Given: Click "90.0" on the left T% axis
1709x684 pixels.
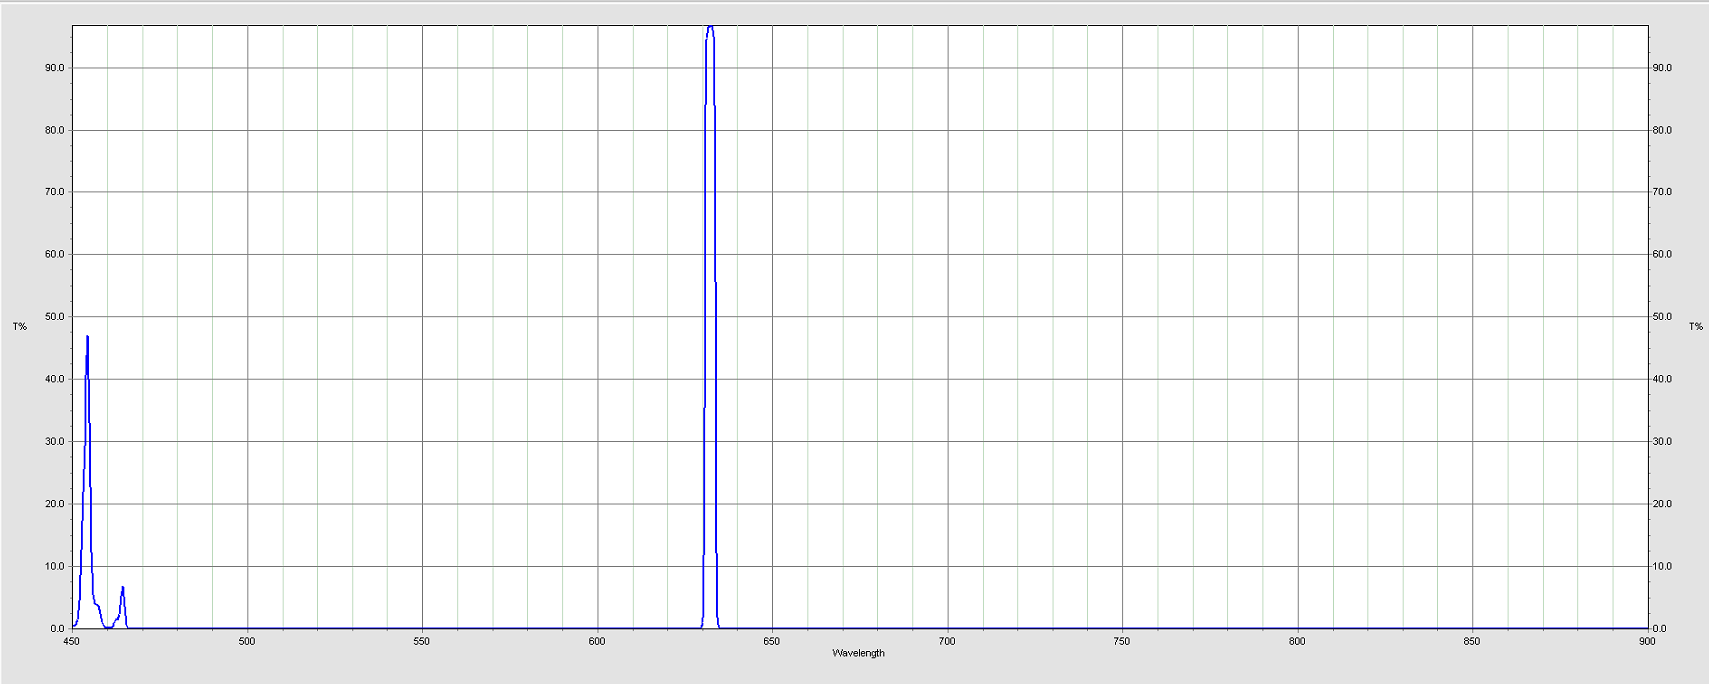Looking at the screenshot, I should point(54,68).
